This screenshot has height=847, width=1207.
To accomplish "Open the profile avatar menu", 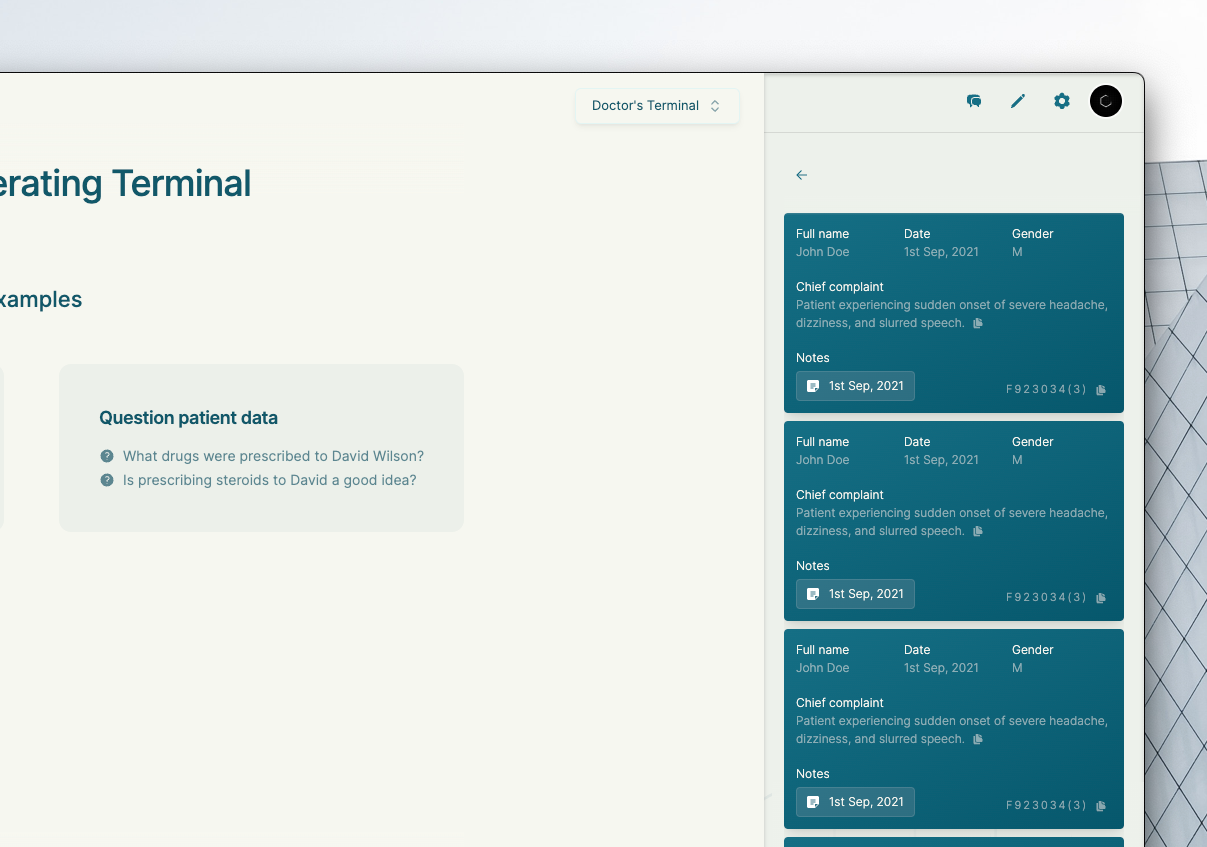I will pyautogui.click(x=1105, y=101).
